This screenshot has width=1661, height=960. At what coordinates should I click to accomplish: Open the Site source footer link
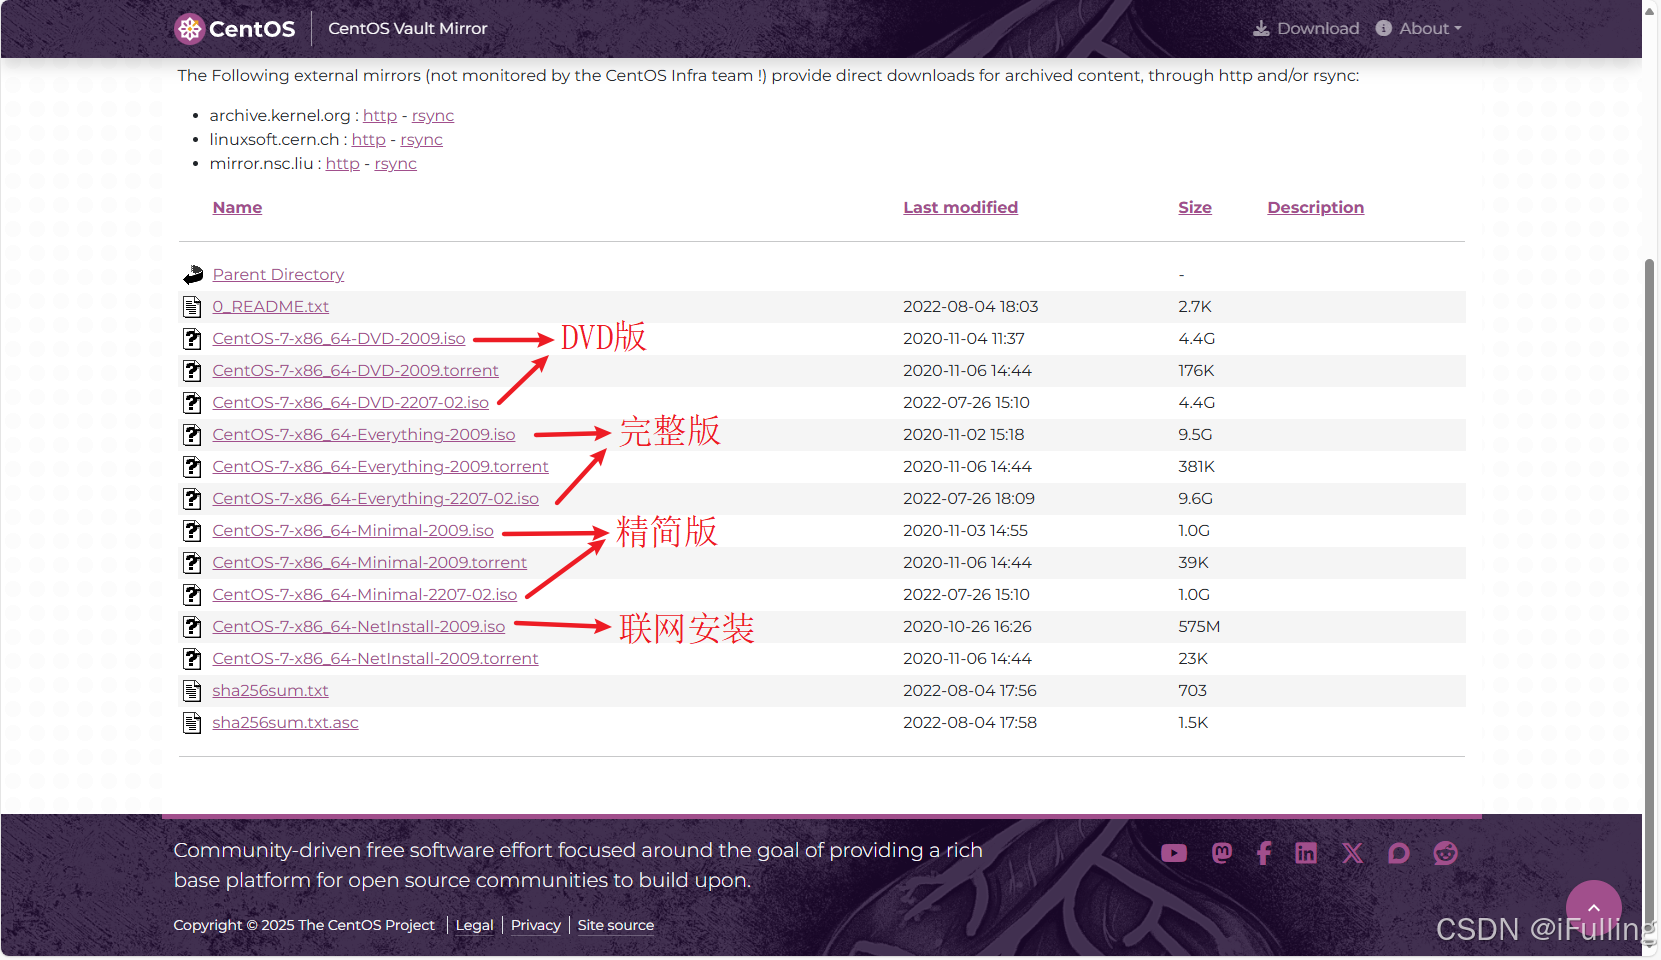pyautogui.click(x=615, y=926)
